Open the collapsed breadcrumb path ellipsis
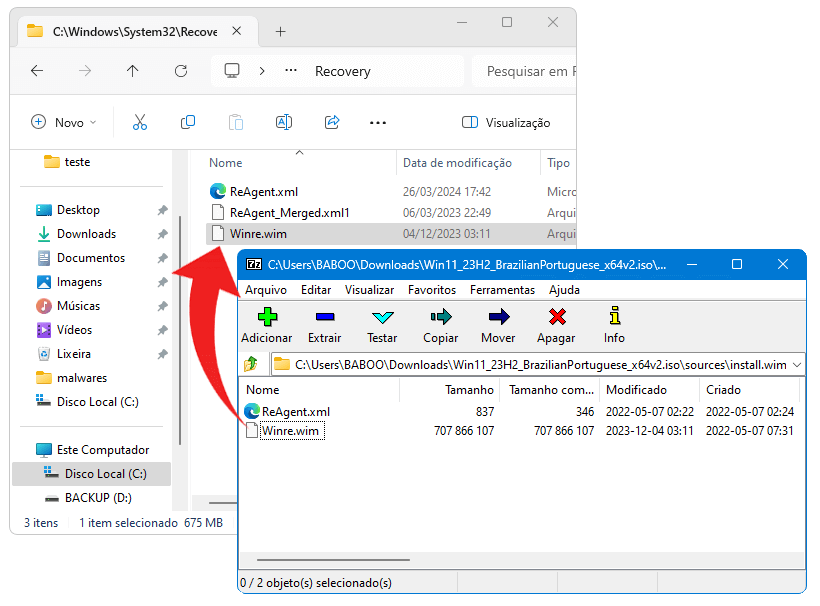The height and width of the screenshot is (606, 820). pos(291,70)
